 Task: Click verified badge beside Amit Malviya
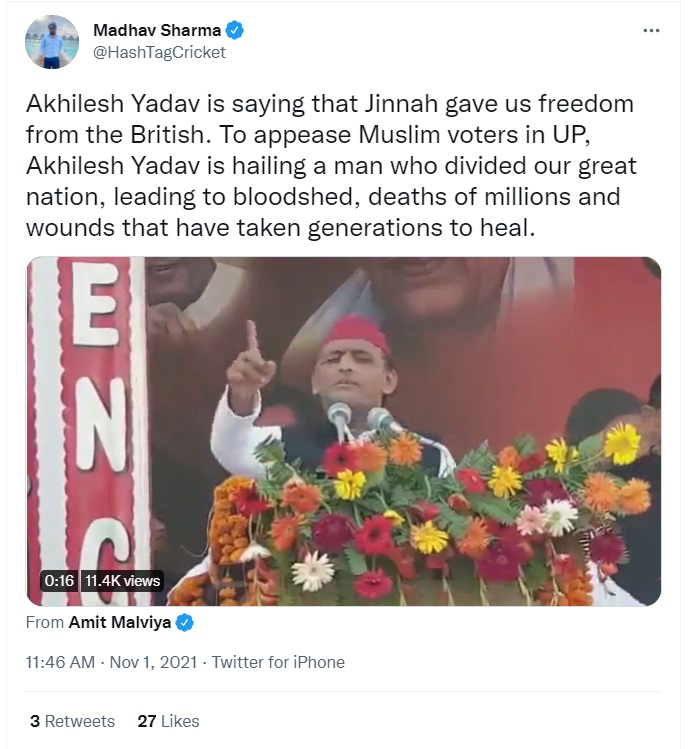(185, 623)
